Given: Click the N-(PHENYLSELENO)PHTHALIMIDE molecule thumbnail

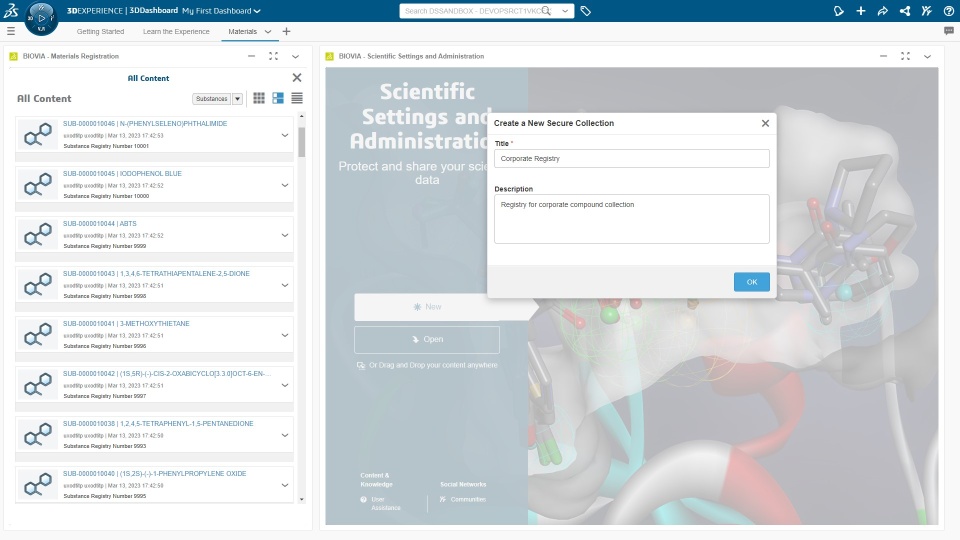Looking at the screenshot, I should 38,135.
